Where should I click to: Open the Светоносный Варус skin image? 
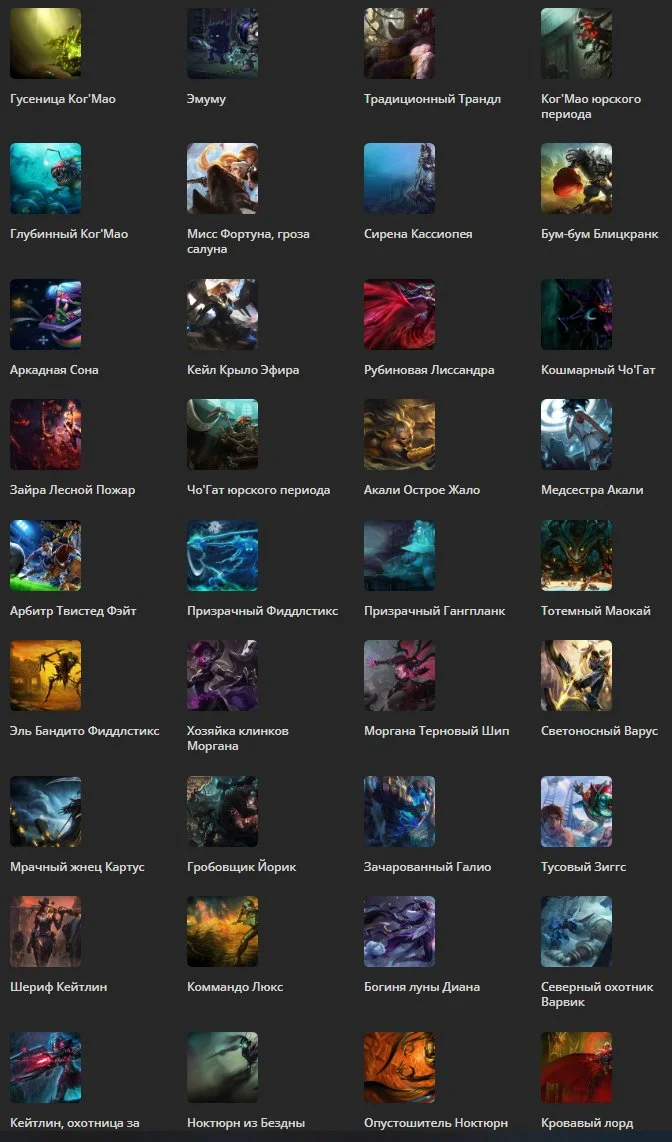[576, 675]
